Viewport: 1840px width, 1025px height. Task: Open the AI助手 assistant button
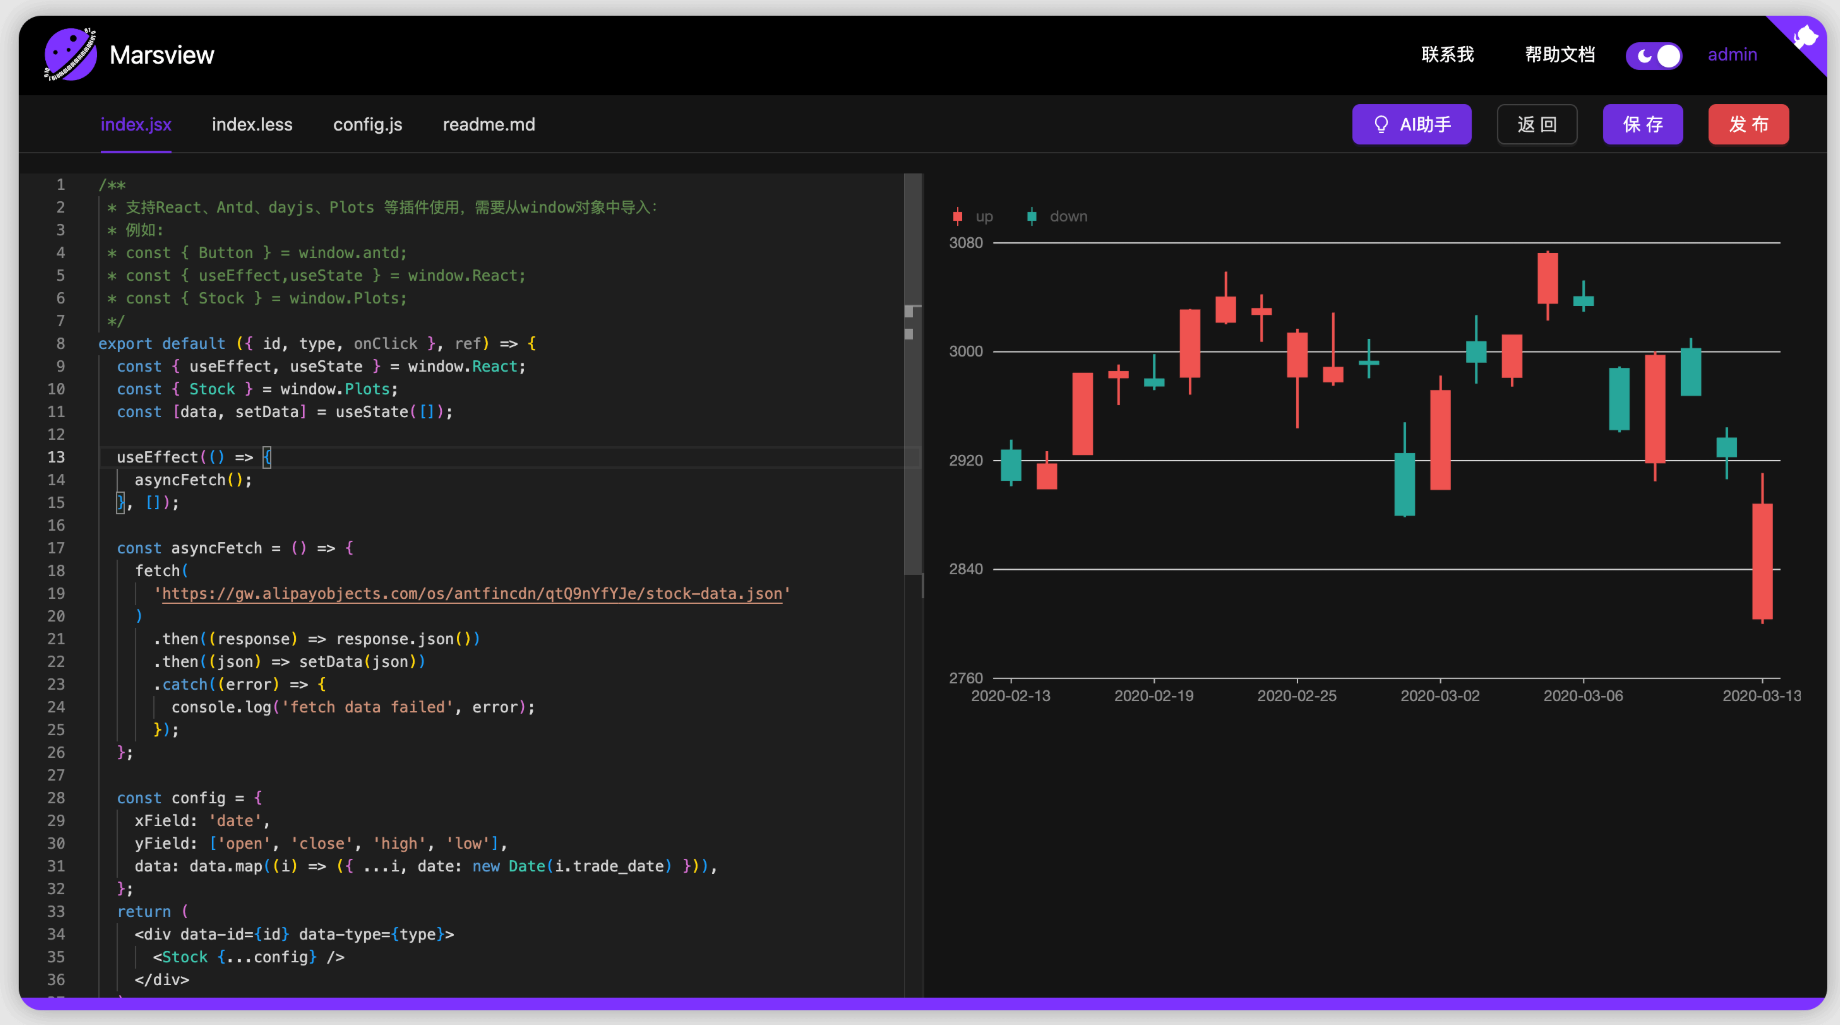tap(1412, 124)
